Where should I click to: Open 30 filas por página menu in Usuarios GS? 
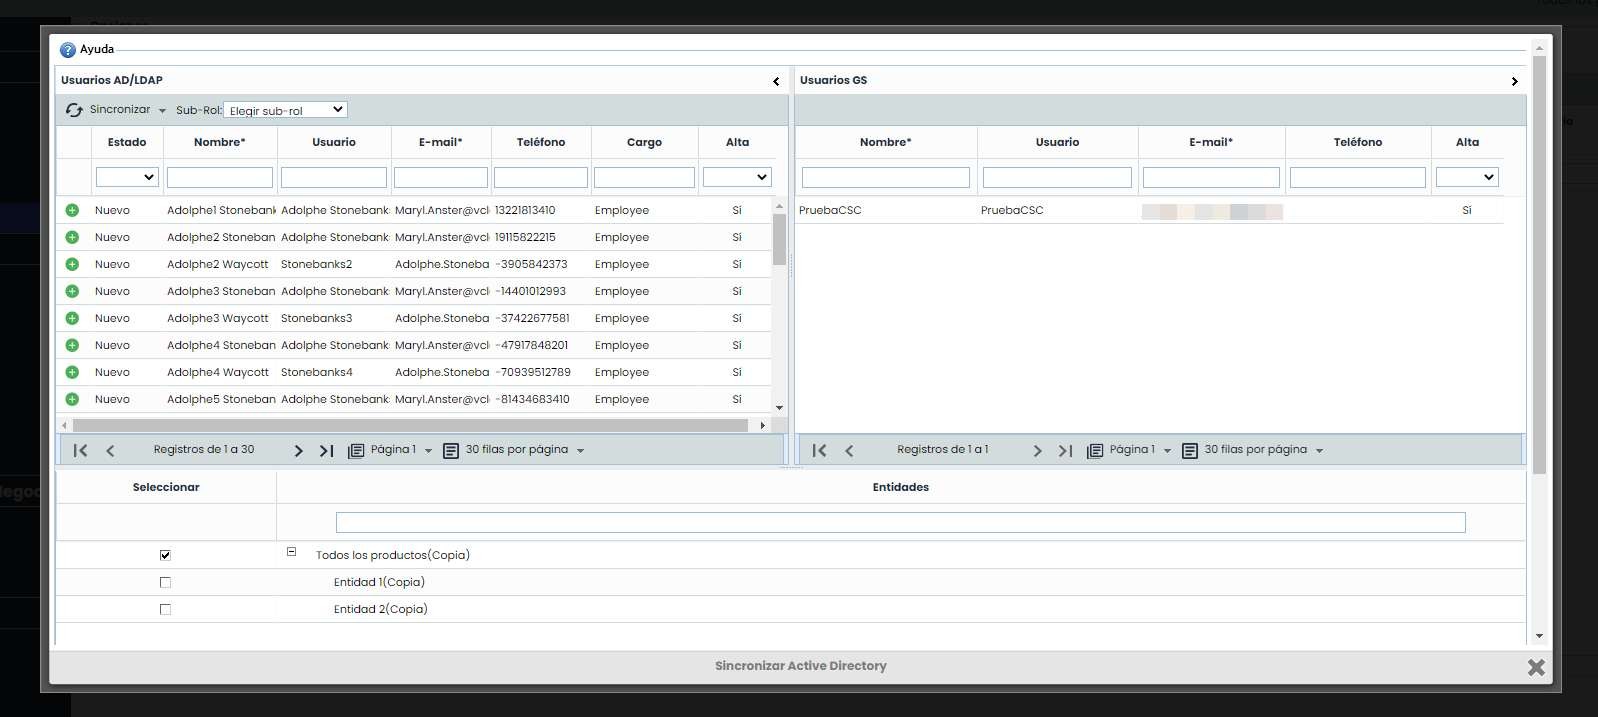(1262, 450)
